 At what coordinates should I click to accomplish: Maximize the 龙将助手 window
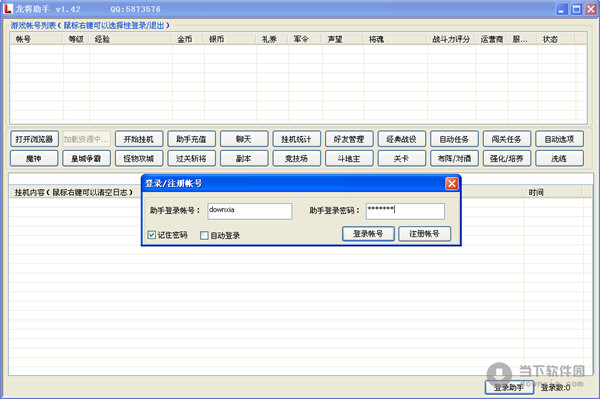point(576,9)
